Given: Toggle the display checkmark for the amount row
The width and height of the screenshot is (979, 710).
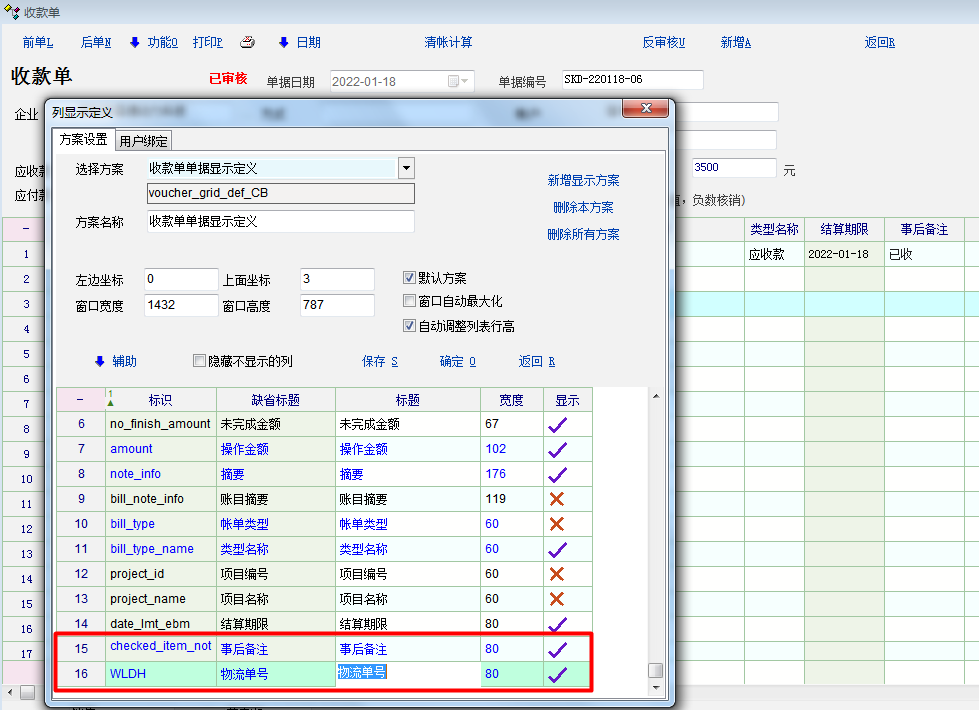Looking at the screenshot, I should (557, 449).
